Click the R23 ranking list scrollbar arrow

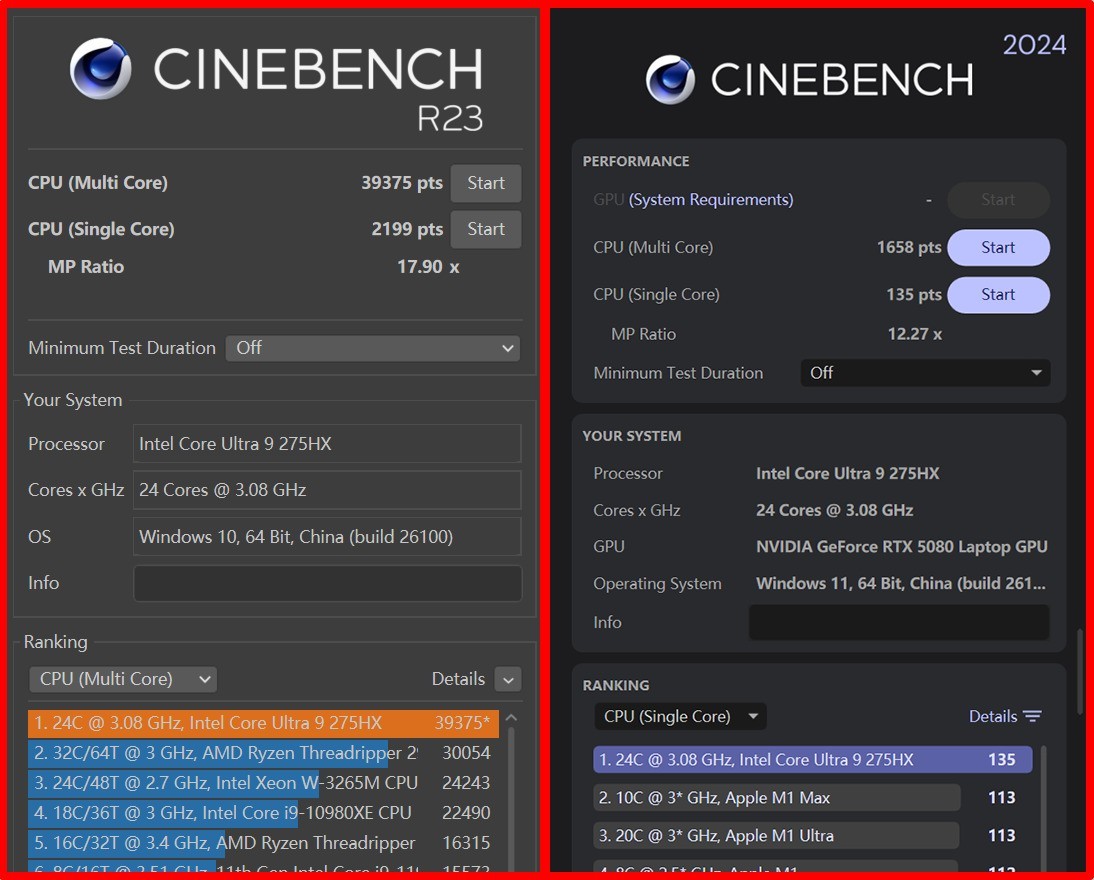pos(510,716)
